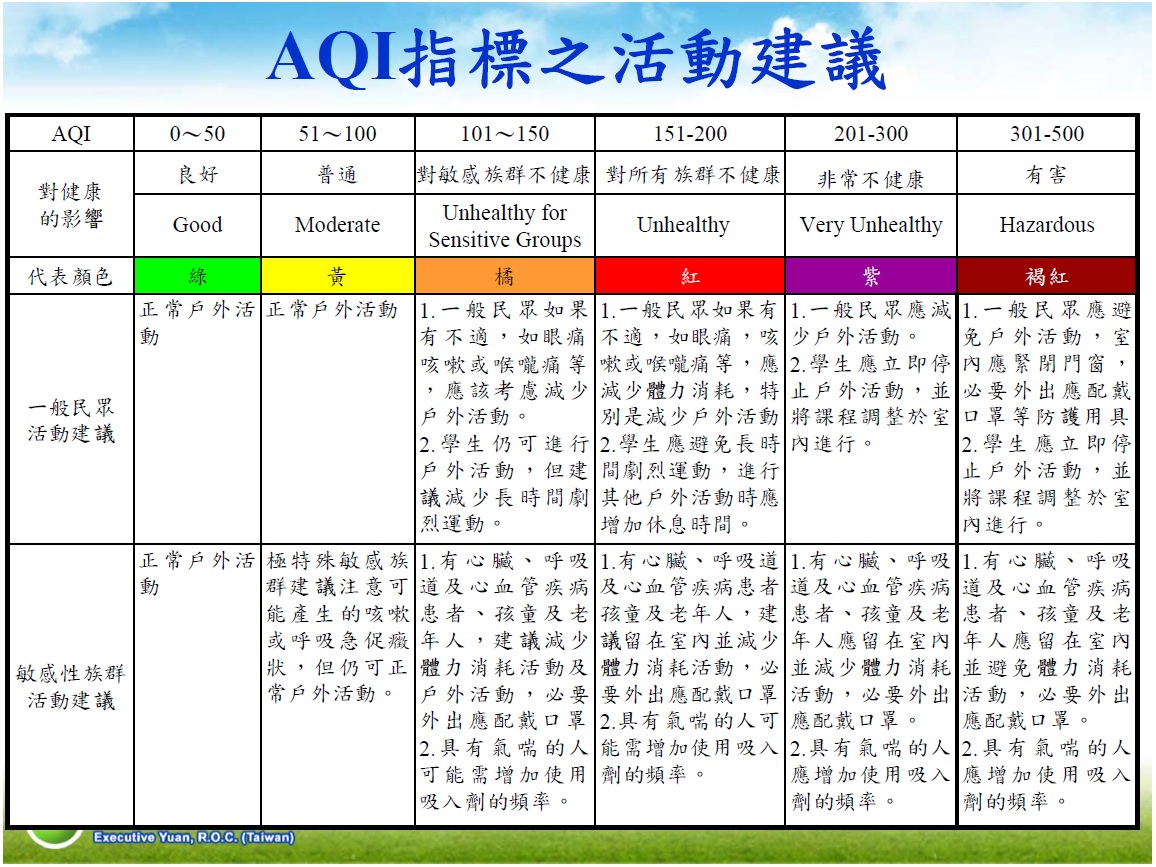Click the 敏感性族群活動建議 row header

pos(70,686)
